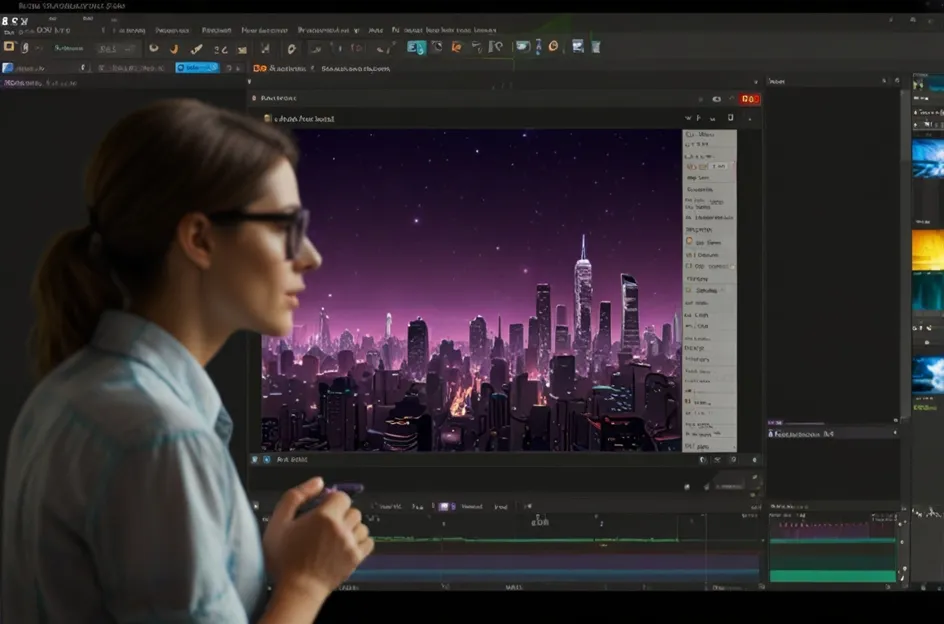Toggle the orange checkbox in the grey side list
The width and height of the screenshot is (944, 624).
(689, 241)
